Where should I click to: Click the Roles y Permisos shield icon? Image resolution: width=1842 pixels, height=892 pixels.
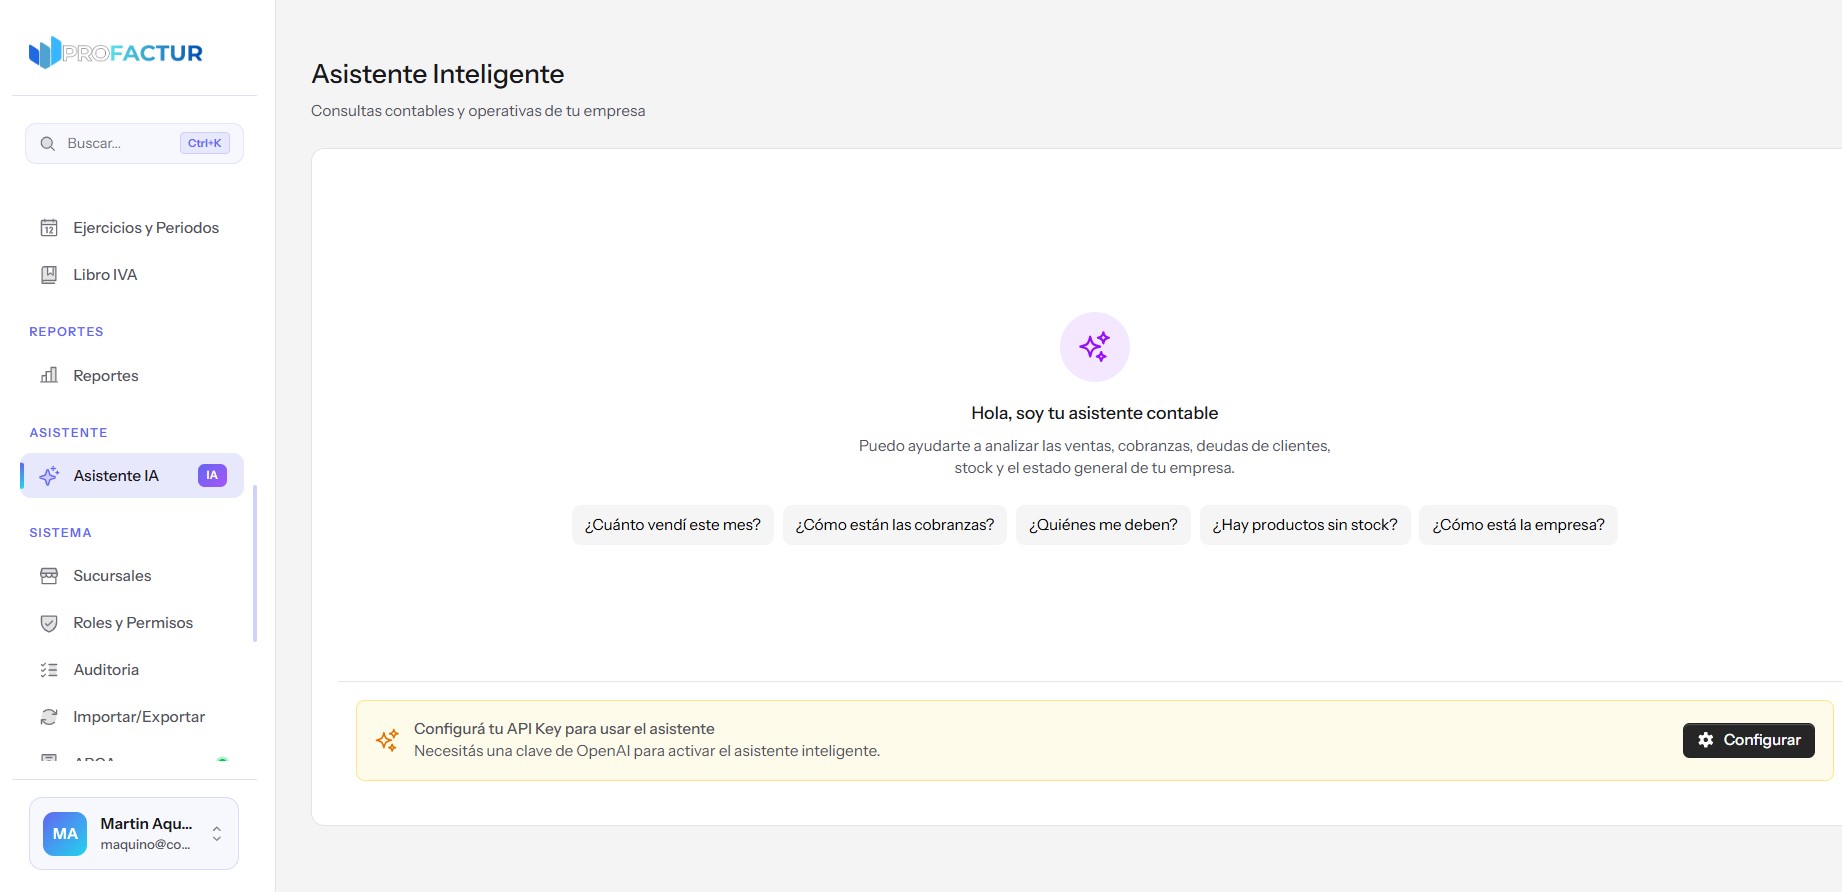pyautogui.click(x=49, y=623)
